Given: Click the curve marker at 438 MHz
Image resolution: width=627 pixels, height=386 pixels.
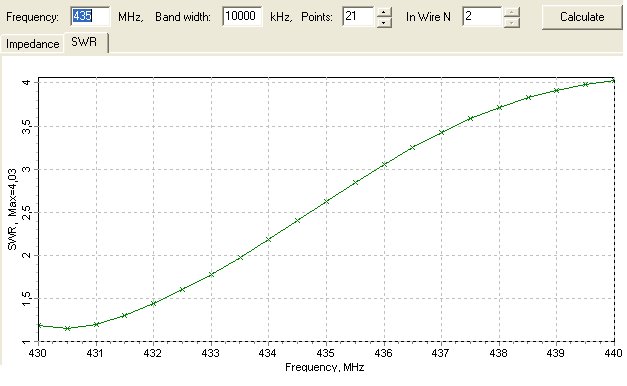Looking at the screenshot, I should (499, 107).
